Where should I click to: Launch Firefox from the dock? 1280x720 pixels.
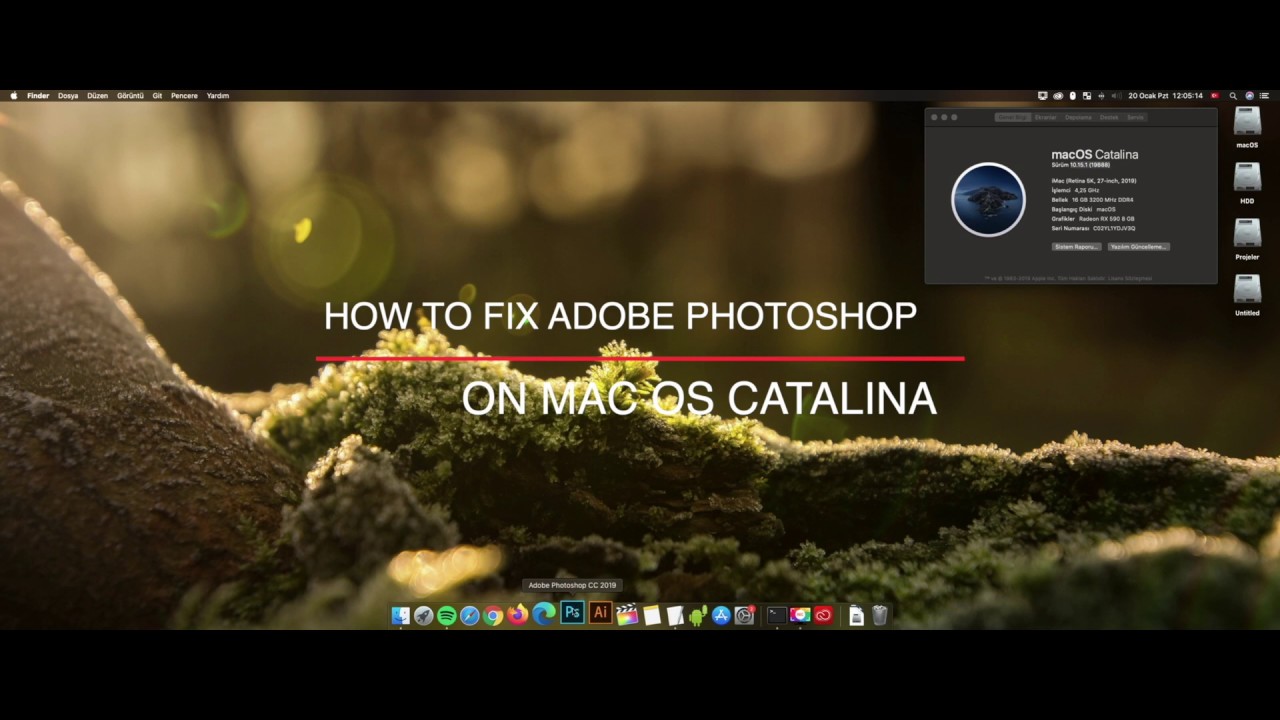517,614
